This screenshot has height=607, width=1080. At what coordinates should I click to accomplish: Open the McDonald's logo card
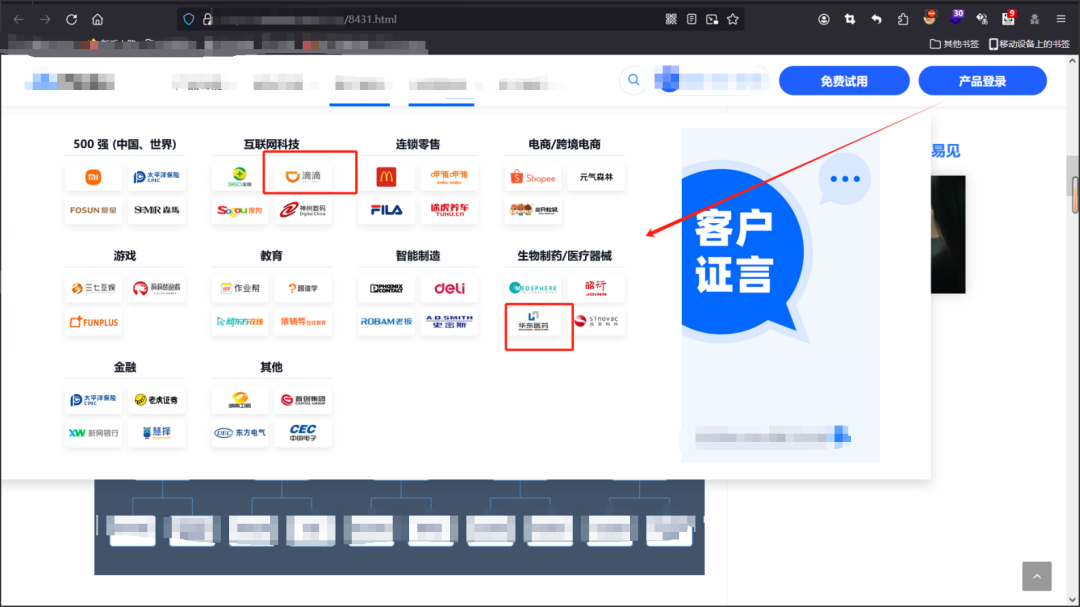pos(386,177)
